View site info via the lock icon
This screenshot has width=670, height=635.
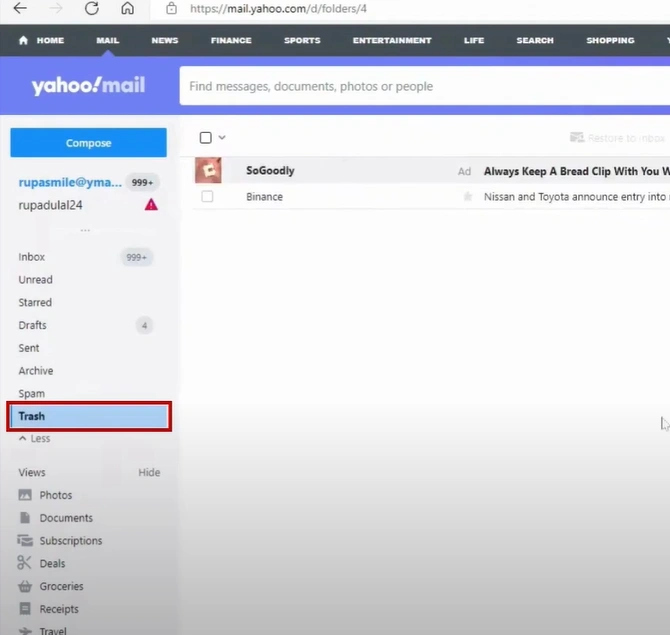point(171,8)
